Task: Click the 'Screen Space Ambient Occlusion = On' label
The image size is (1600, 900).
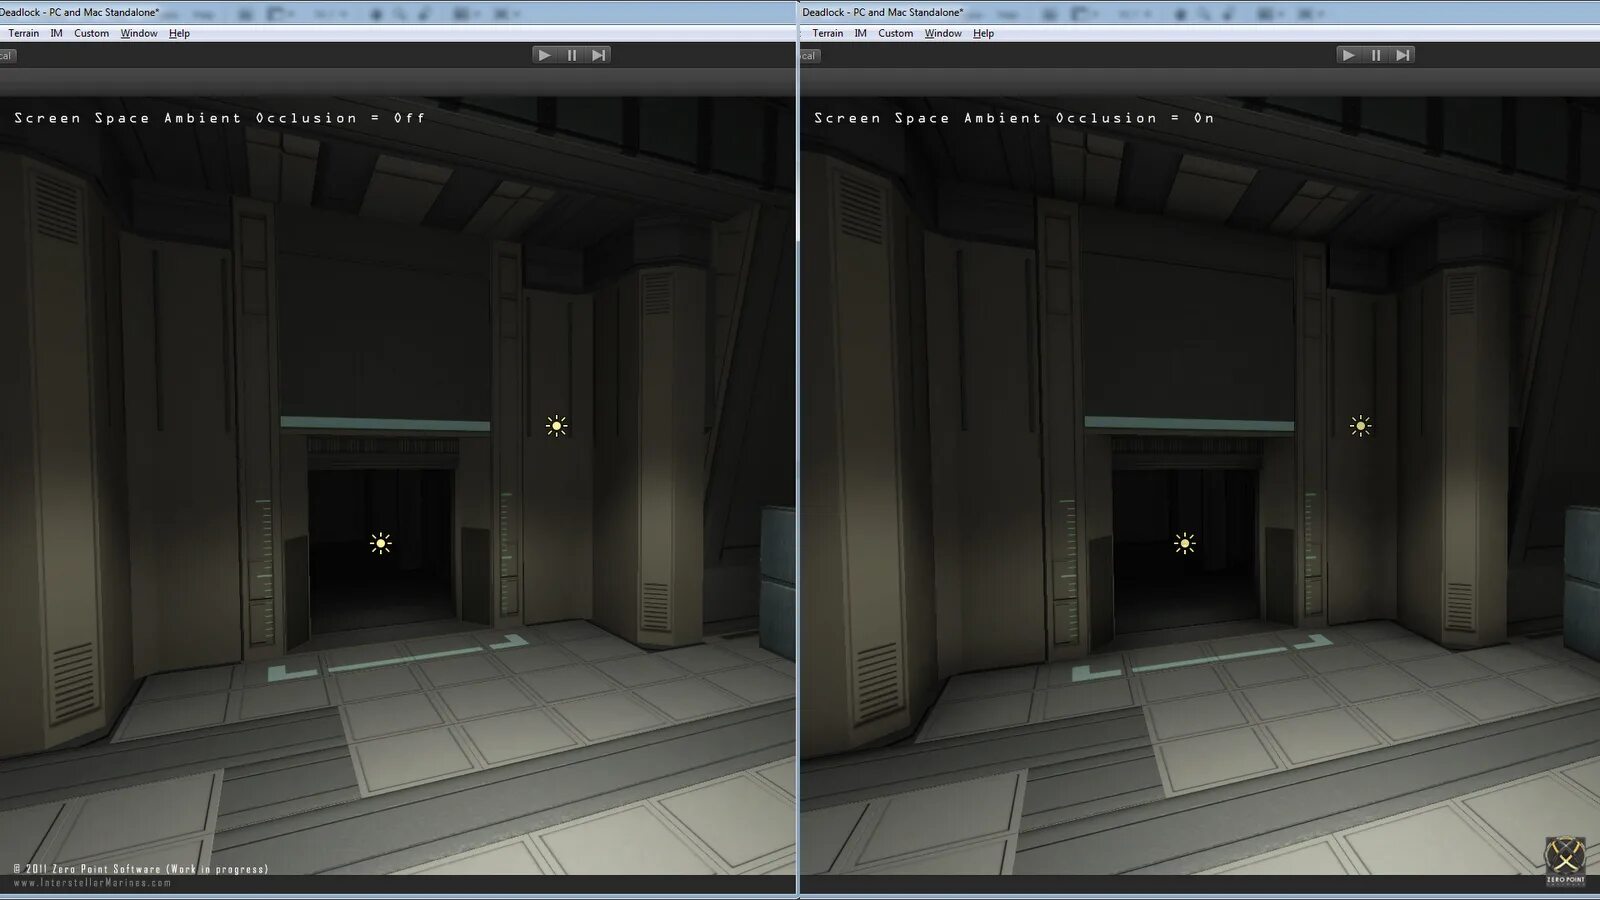Action: [x=1014, y=118]
